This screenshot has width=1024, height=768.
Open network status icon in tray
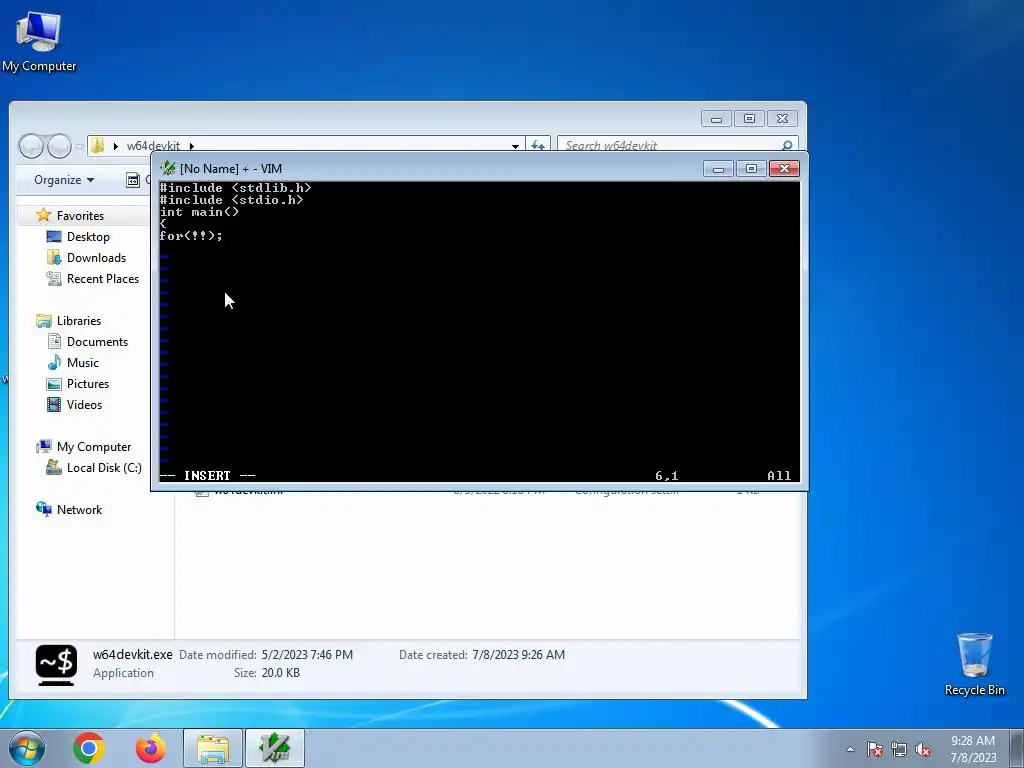coord(899,749)
